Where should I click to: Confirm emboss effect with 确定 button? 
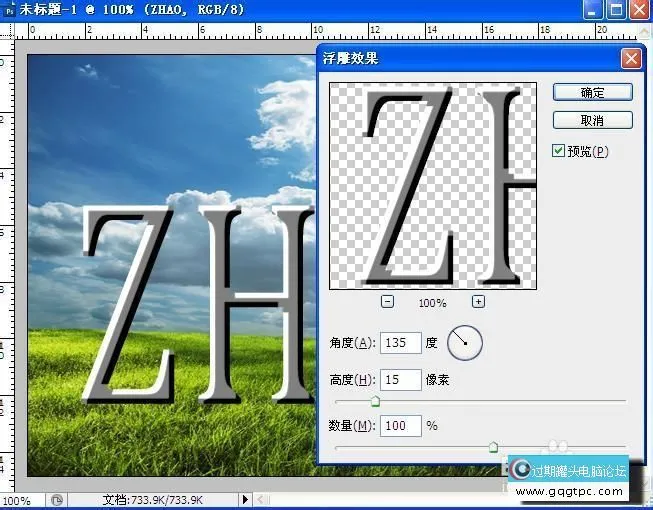593,92
